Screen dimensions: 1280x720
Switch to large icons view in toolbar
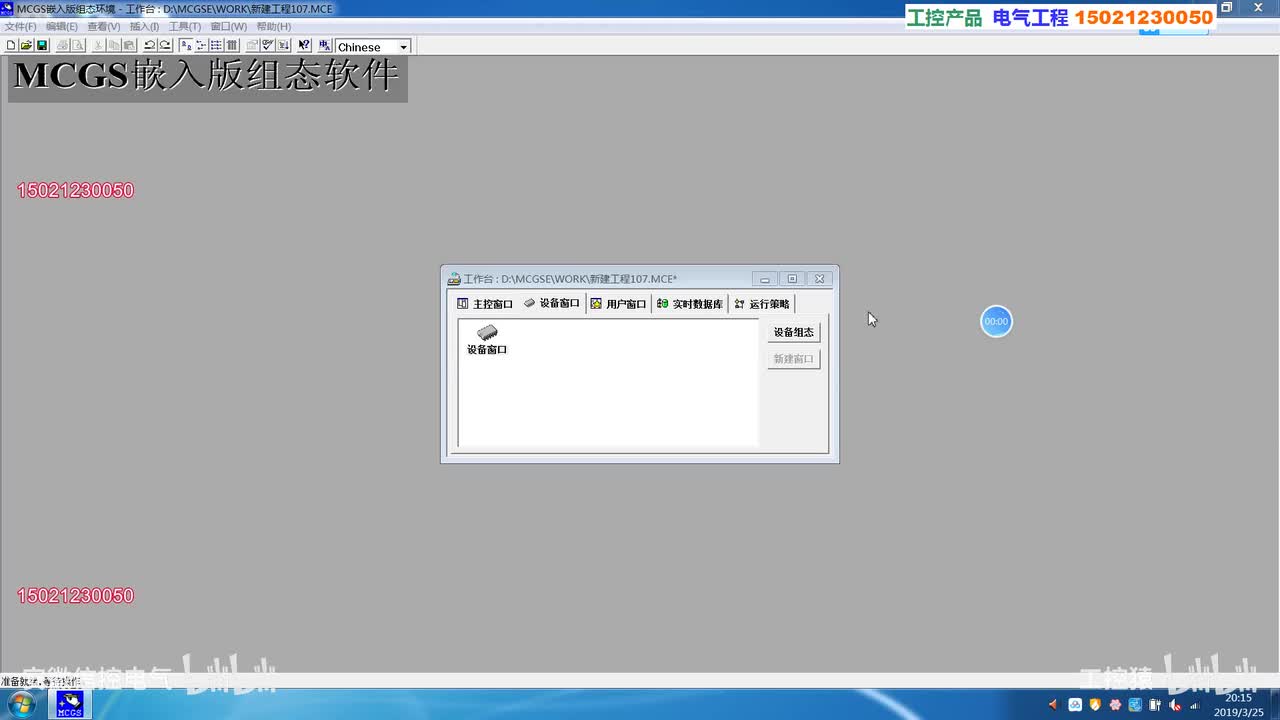click(186, 46)
